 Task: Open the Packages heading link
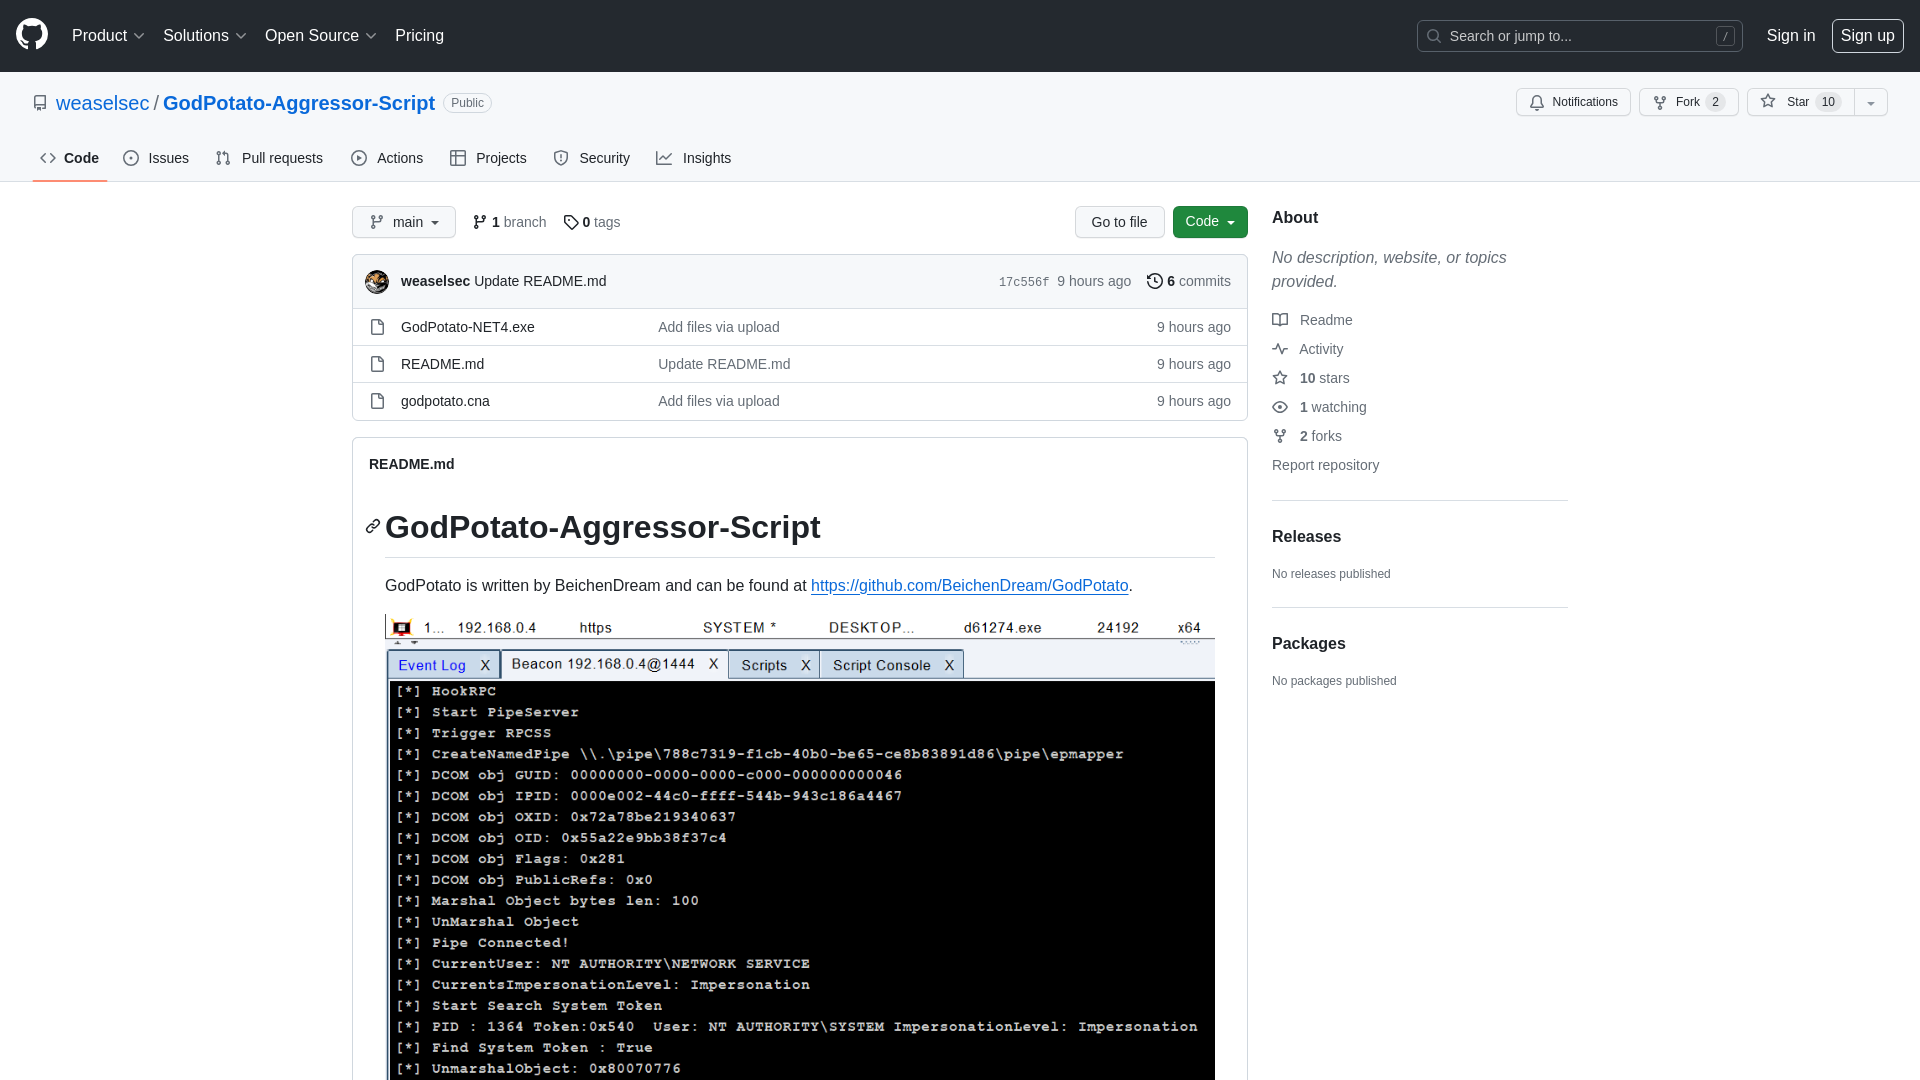1308,644
